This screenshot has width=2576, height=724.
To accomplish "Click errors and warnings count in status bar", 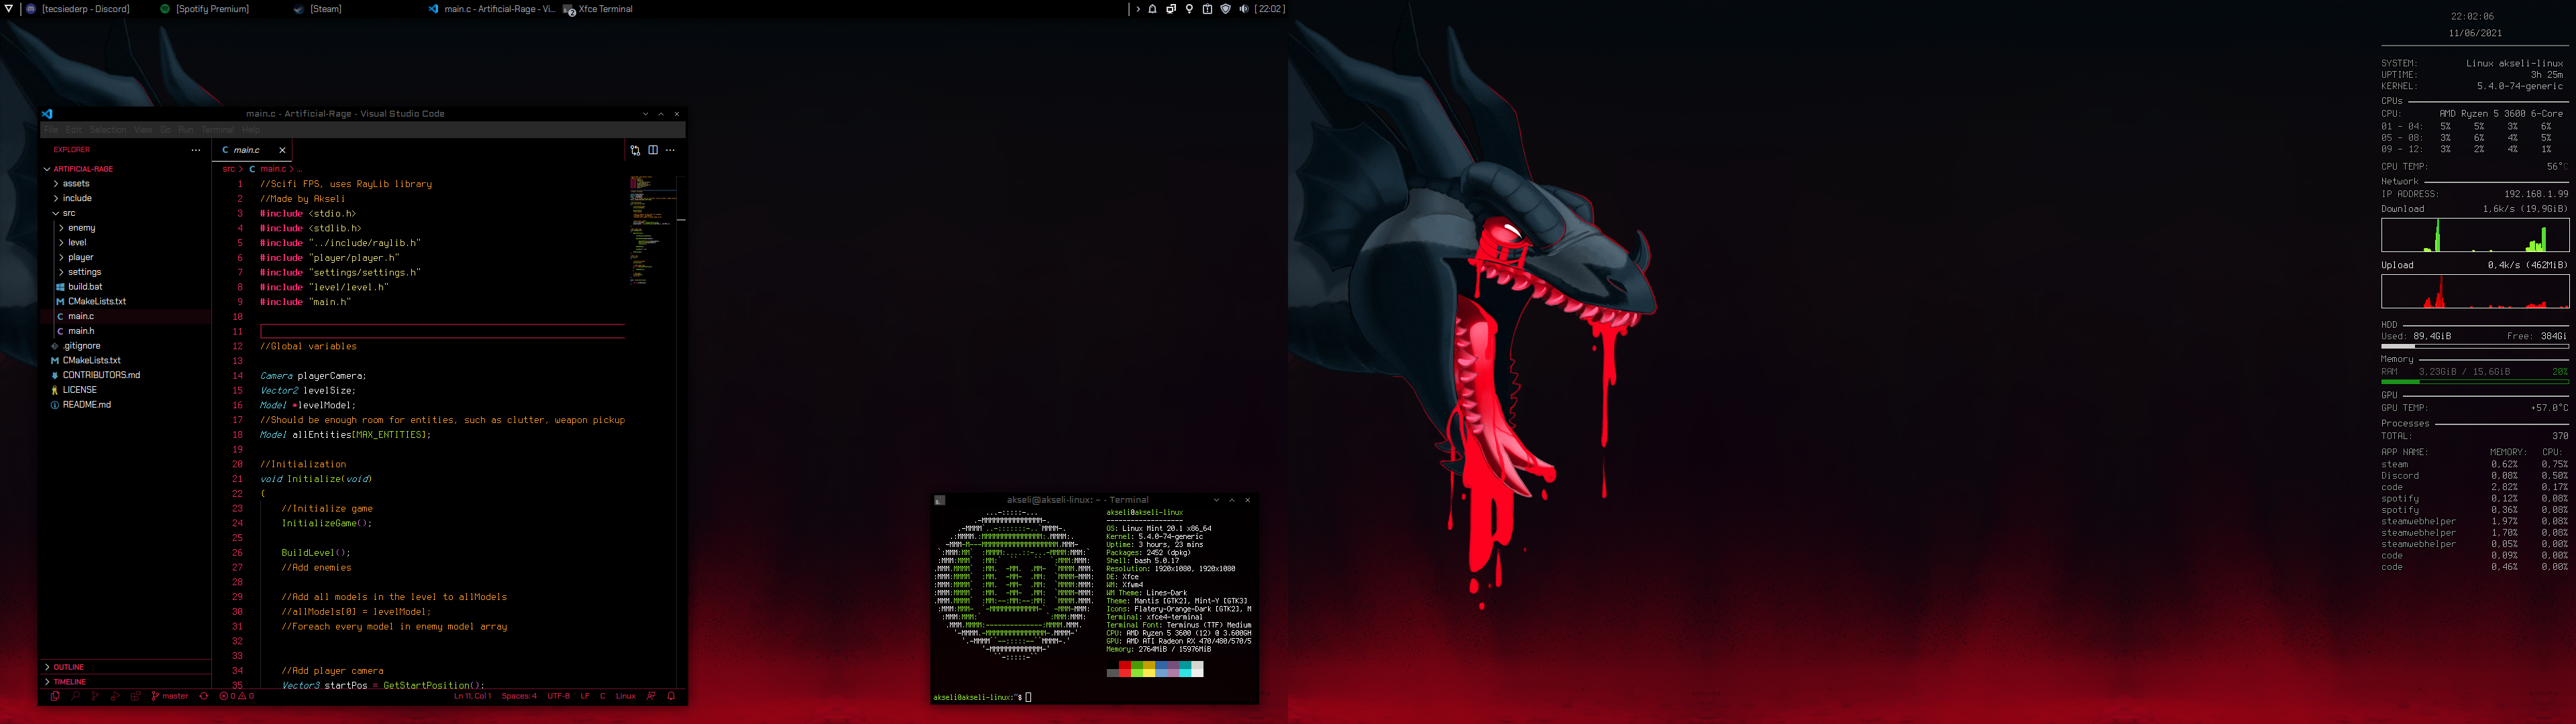I will coord(237,696).
